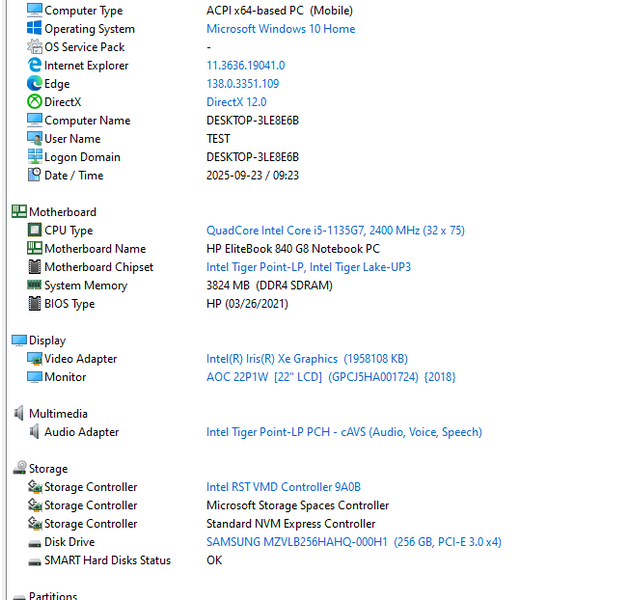Open the QuadCore Intel Core i5-1135G7 link
The height and width of the screenshot is (600, 628).
coord(335,230)
